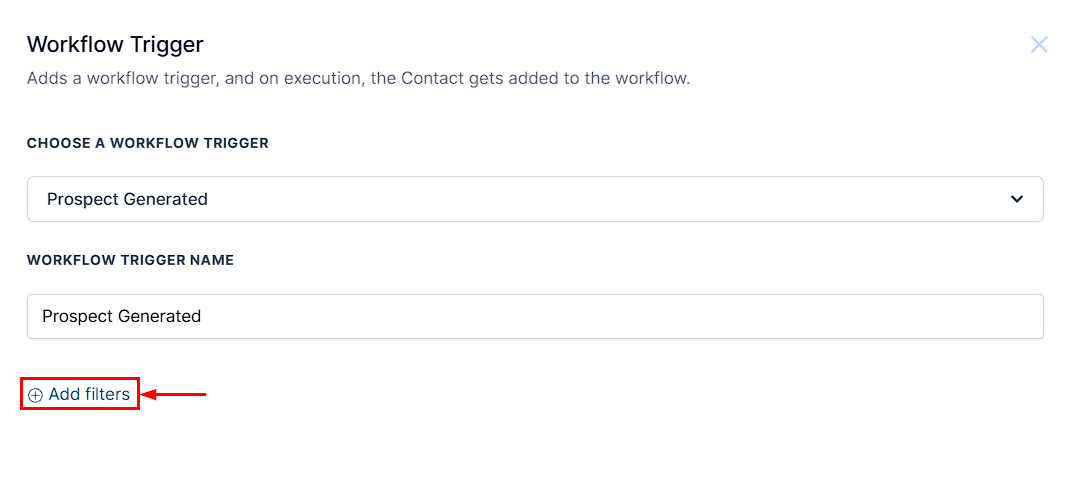The width and height of the screenshot is (1073, 497).
Task: Click the CHOOSE A WORKFLOW TRIGGER label
Action: (148, 143)
